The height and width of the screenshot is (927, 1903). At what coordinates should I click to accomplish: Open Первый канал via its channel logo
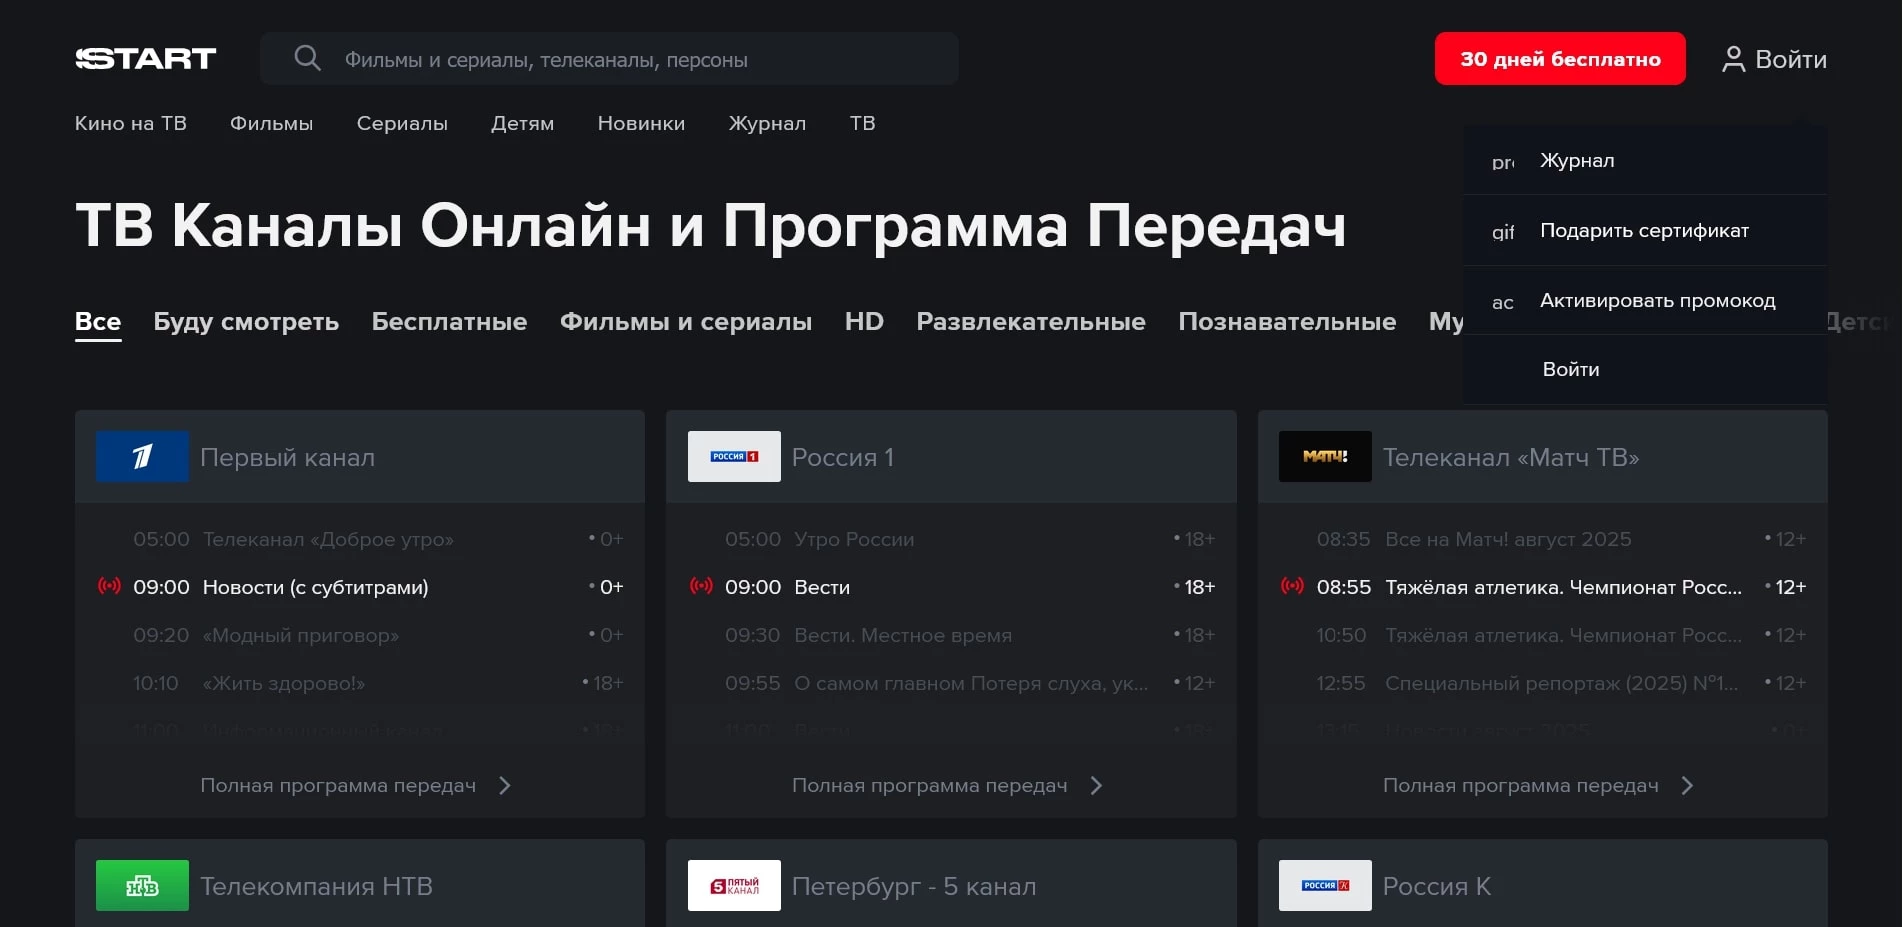(140, 456)
